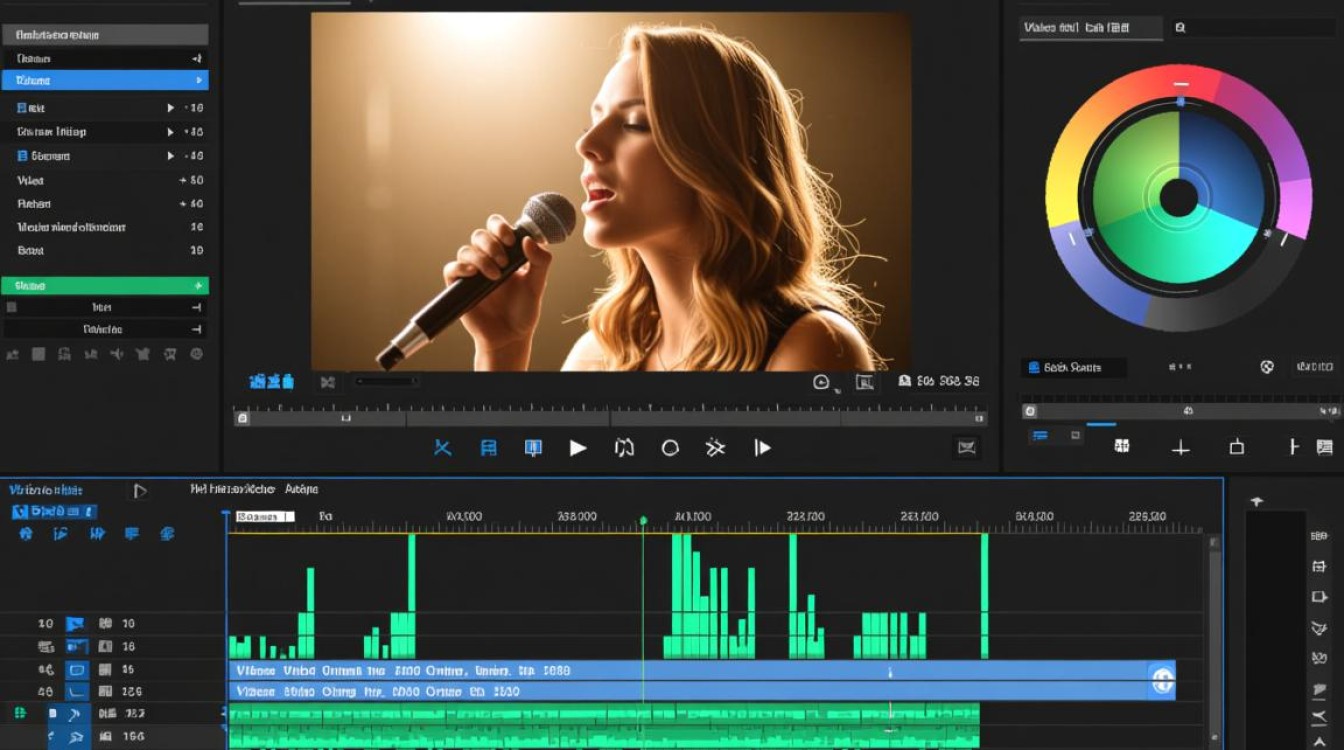Click the square box icon beside the plus
The image size is (1344, 750).
[x=1237, y=447]
